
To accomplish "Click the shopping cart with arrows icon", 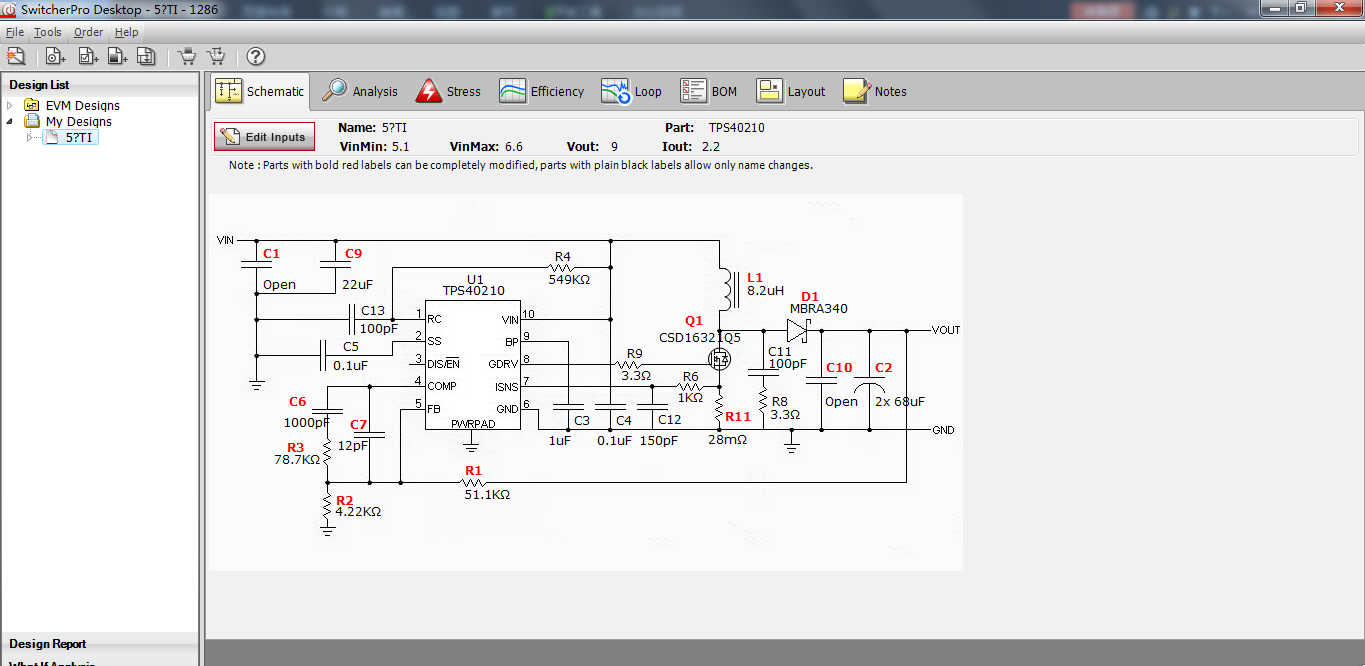I will (215, 56).
